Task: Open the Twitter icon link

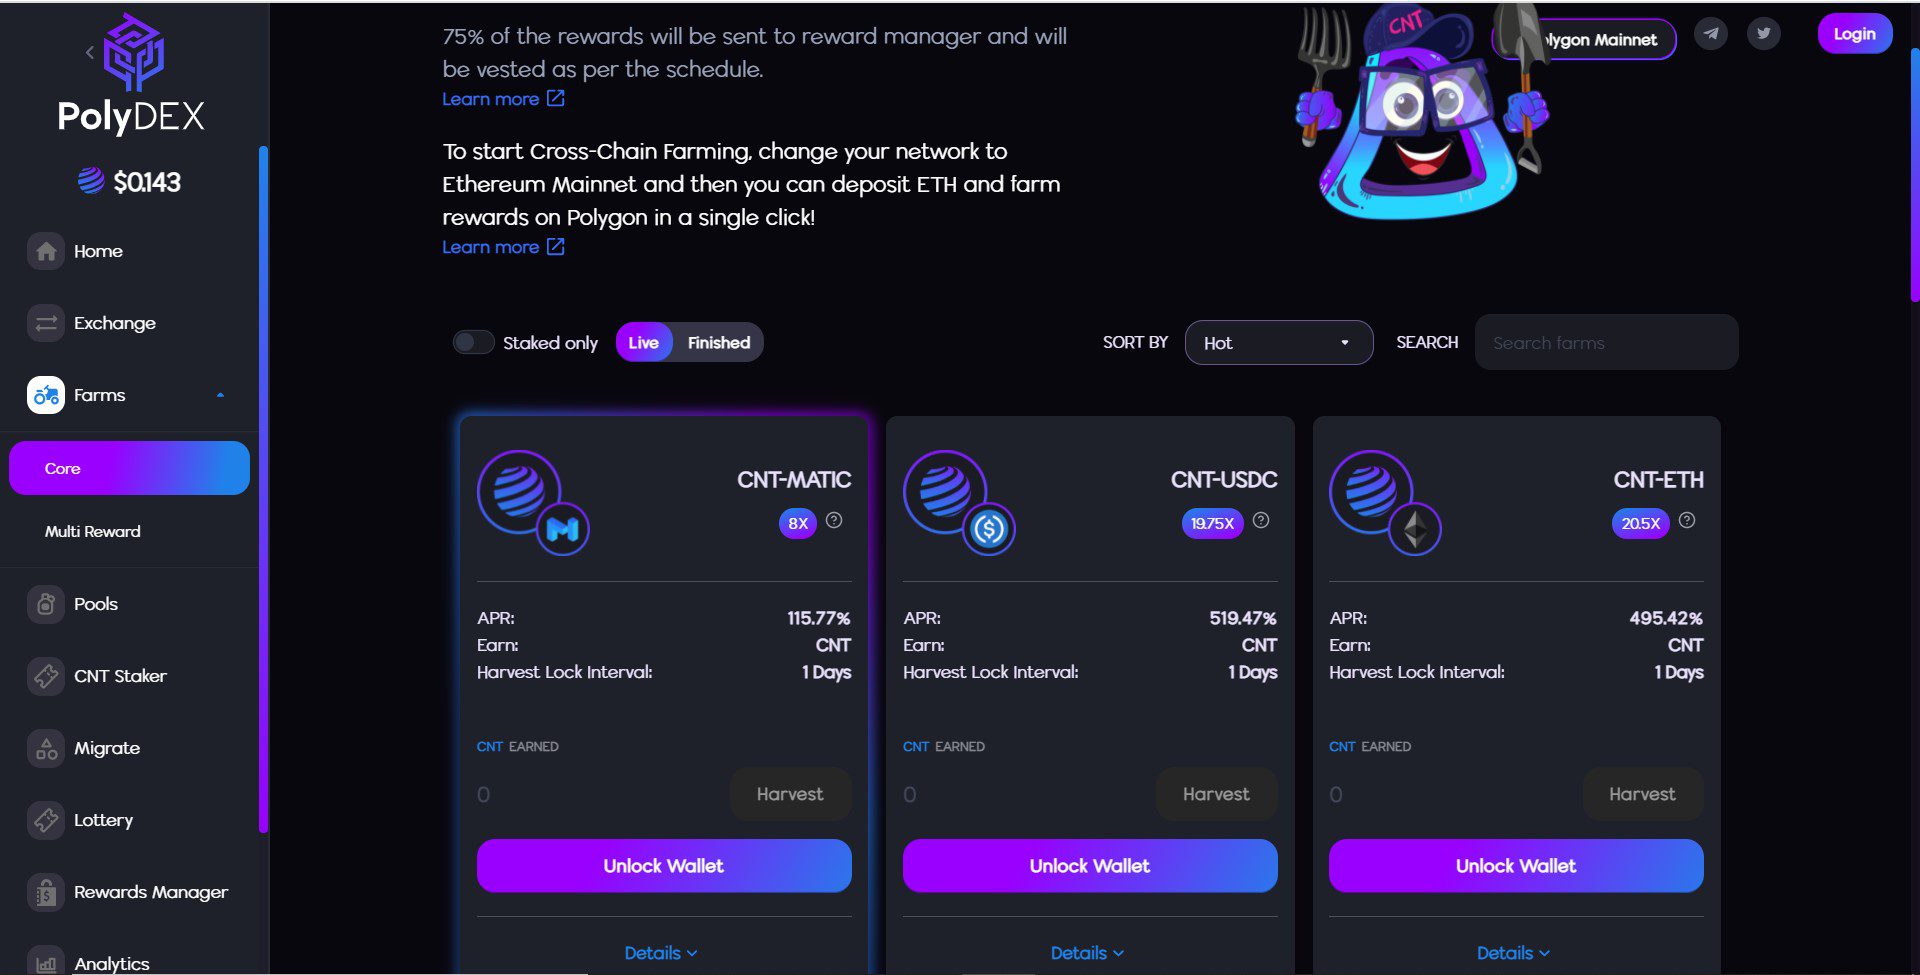Action: coord(1763,34)
